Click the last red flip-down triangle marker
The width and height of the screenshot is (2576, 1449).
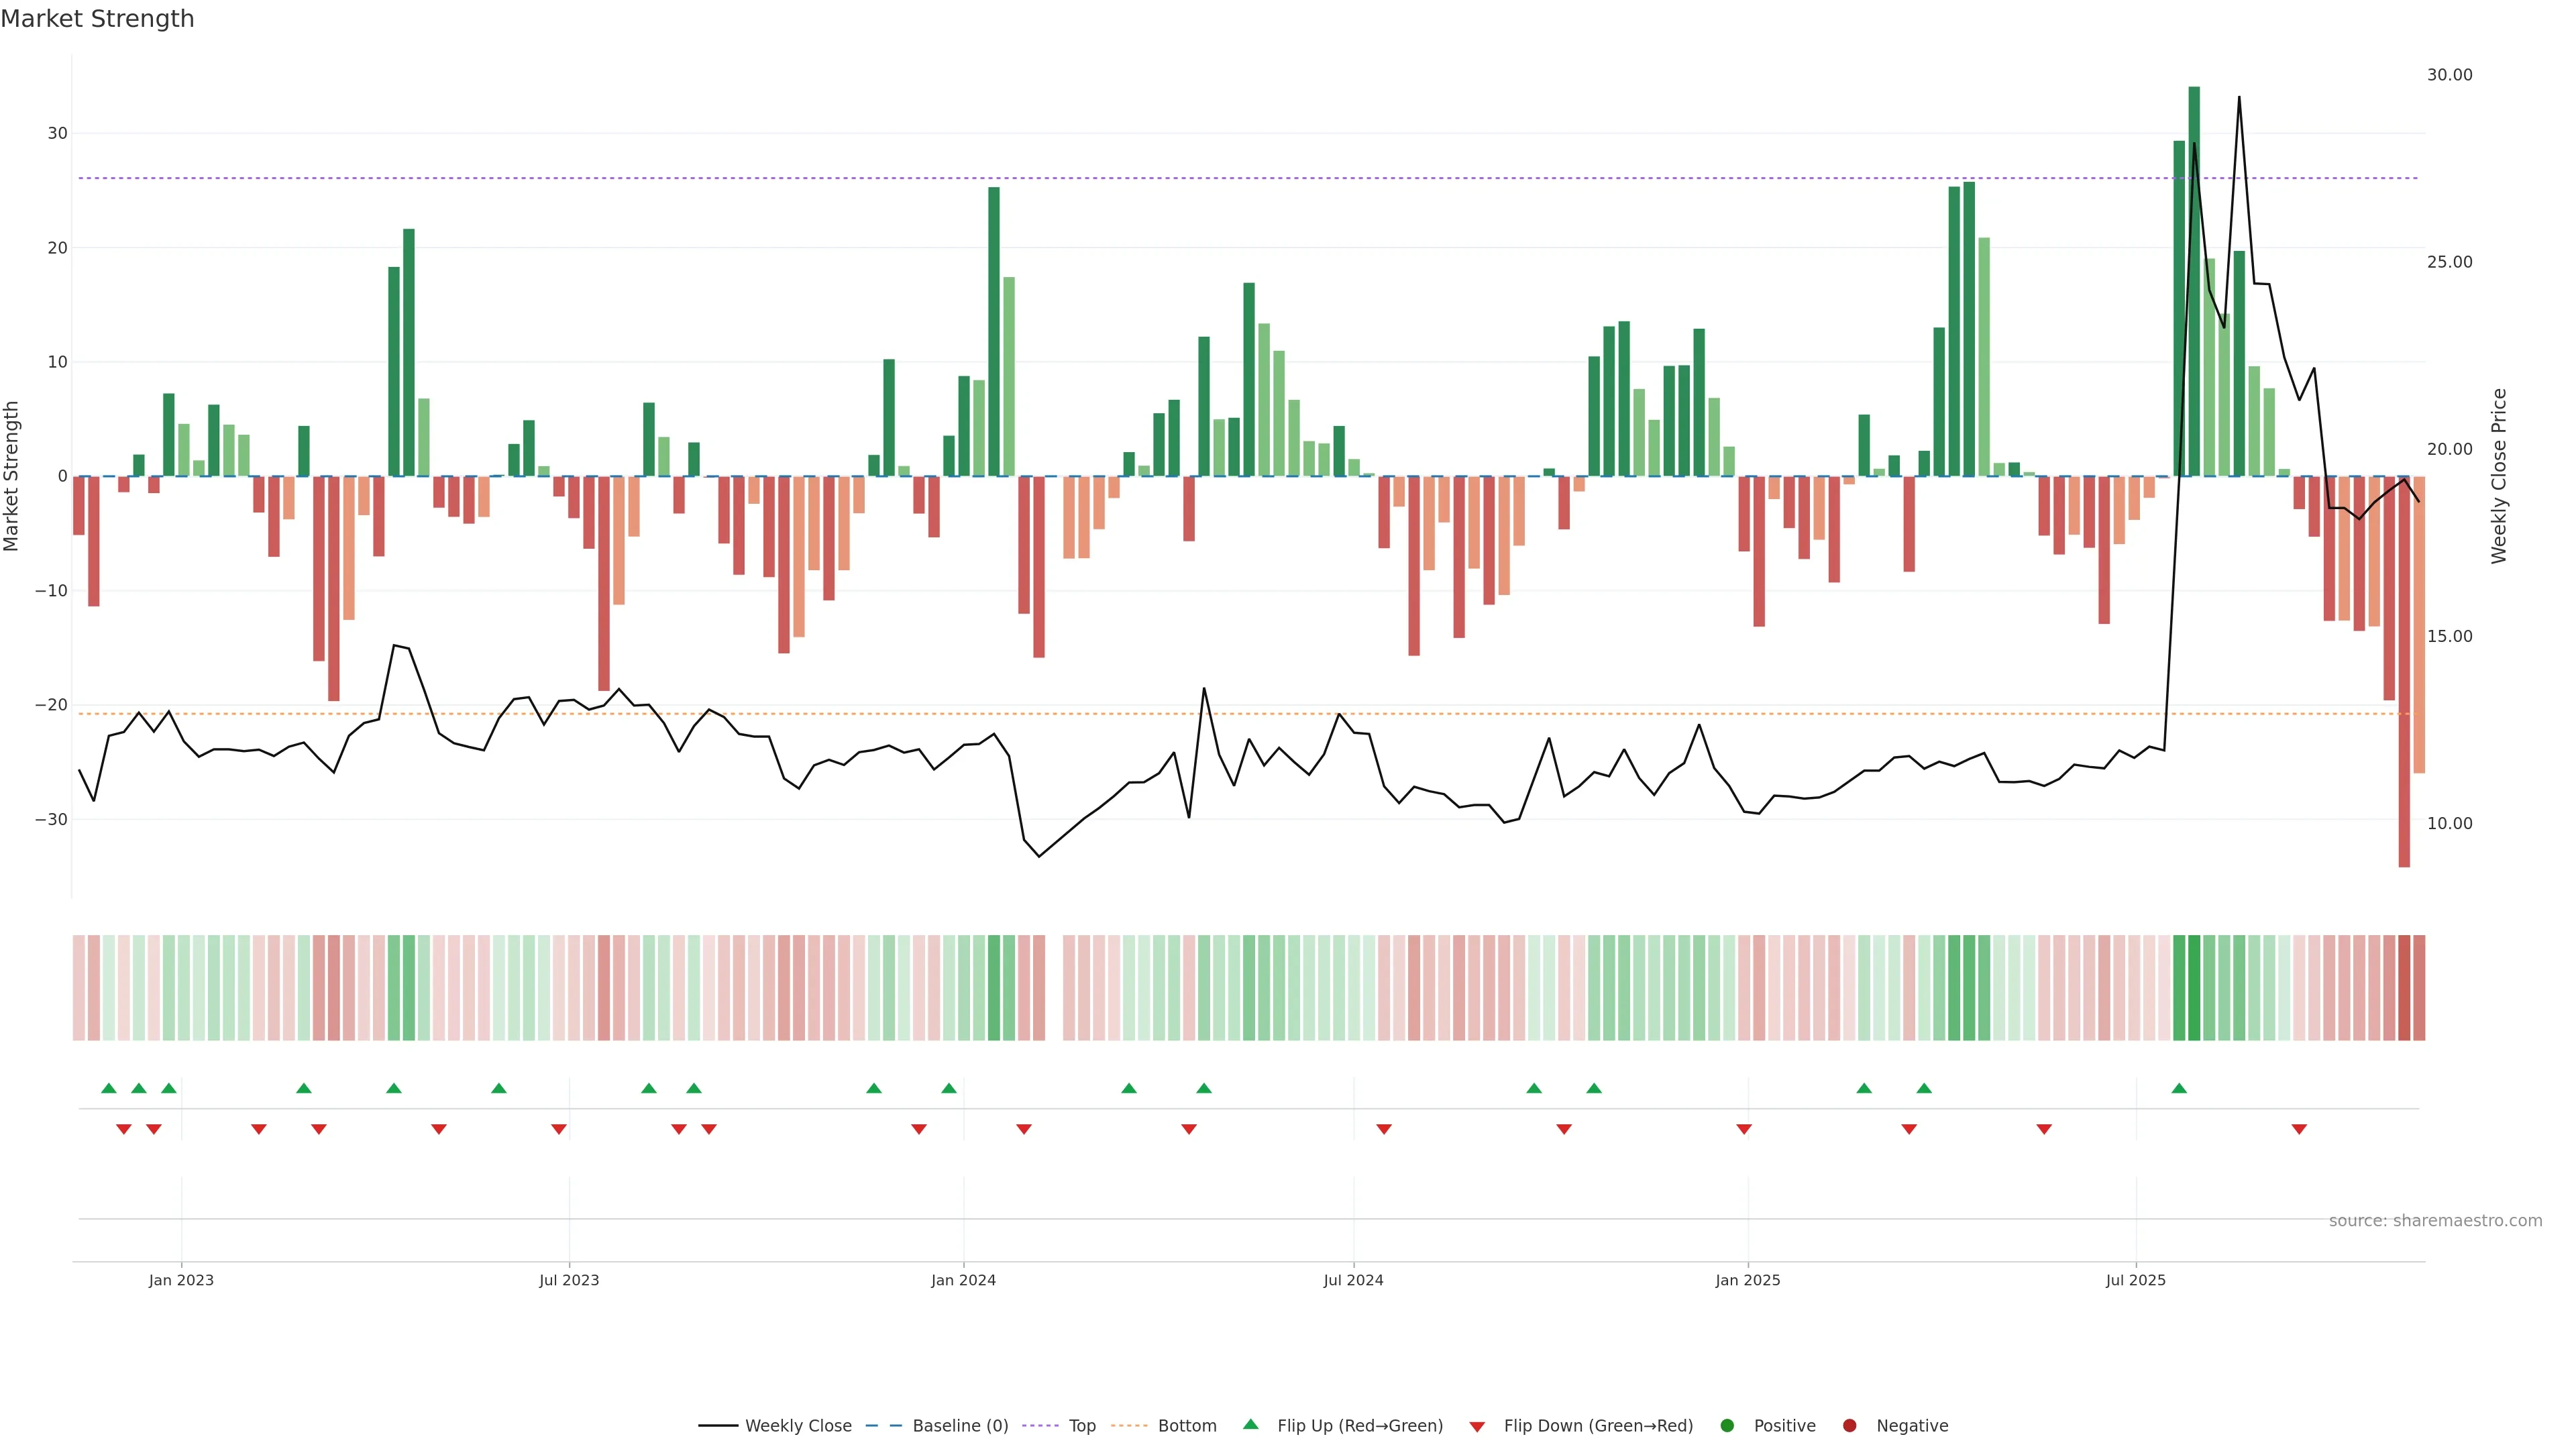click(2299, 1129)
